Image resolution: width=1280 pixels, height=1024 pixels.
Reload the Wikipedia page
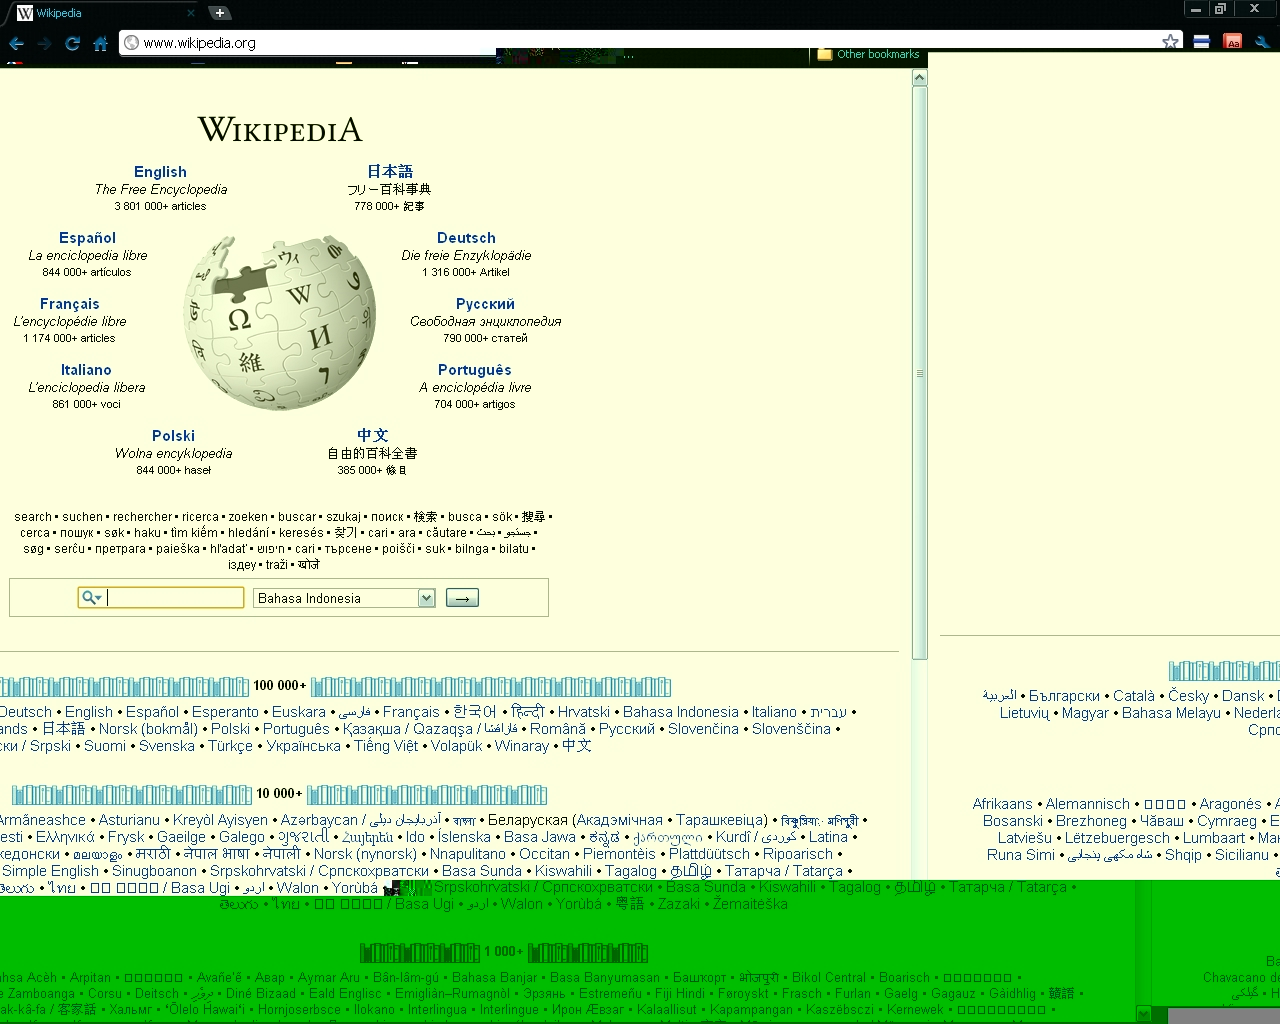pos(72,43)
